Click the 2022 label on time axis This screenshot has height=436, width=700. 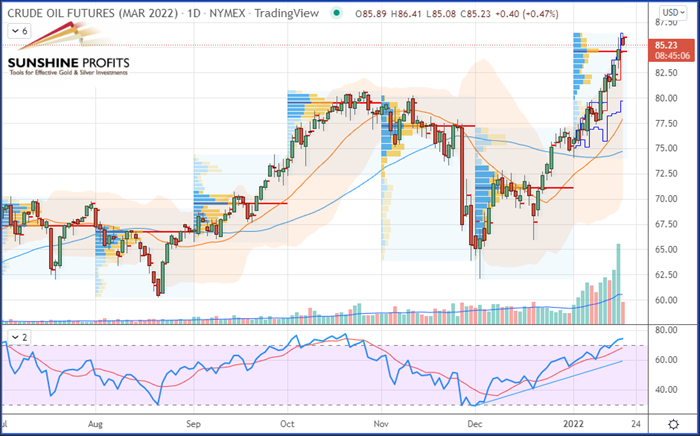click(x=574, y=424)
